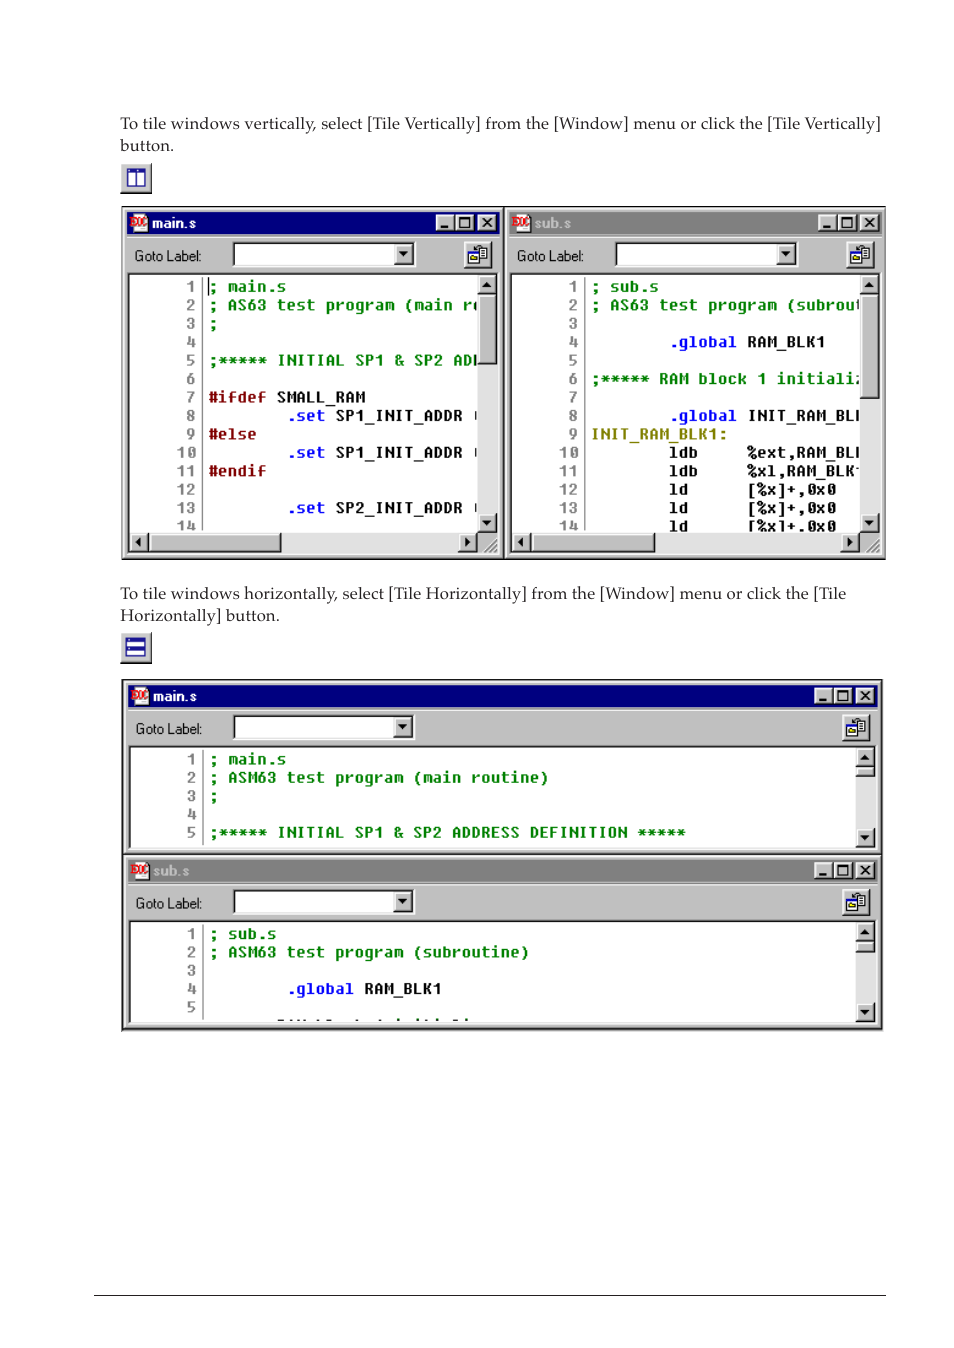Maximize the vertically tiled main.s window
Viewport: 954px width, 1348px height.
pyautogui.click(x=465, y=223)
